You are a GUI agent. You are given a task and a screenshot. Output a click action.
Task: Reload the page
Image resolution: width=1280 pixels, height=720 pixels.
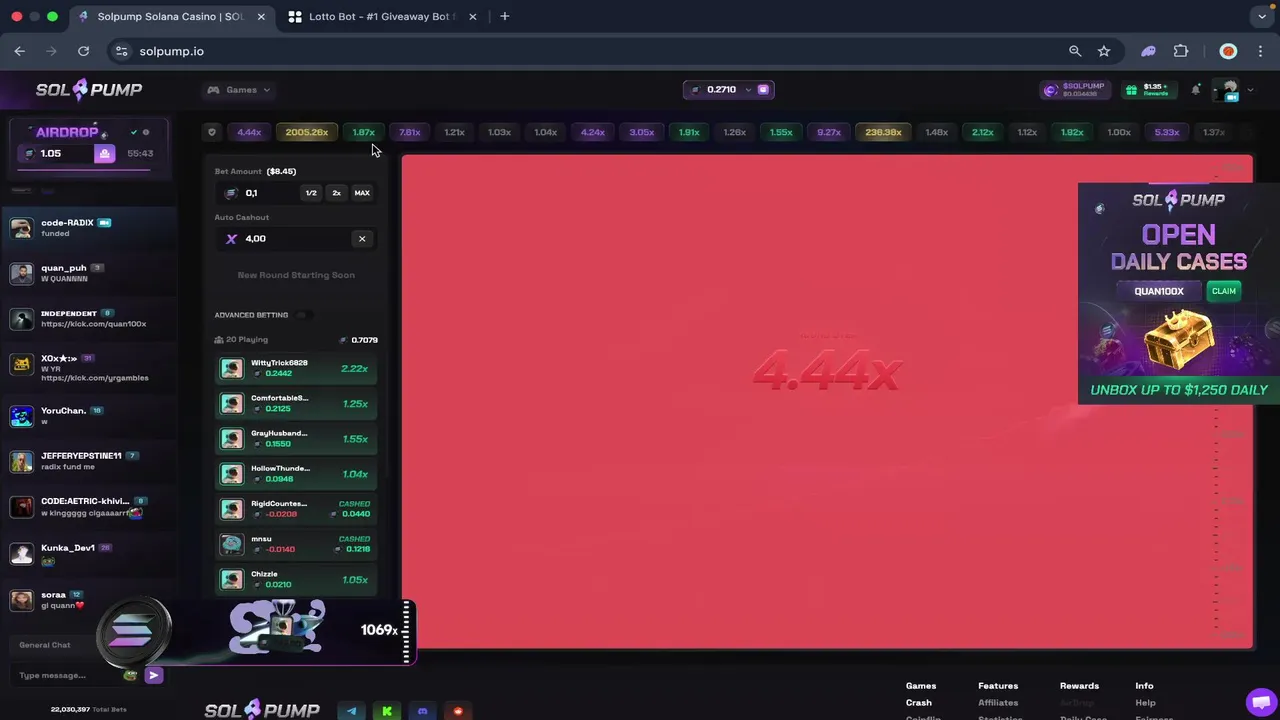click(83, 51)
